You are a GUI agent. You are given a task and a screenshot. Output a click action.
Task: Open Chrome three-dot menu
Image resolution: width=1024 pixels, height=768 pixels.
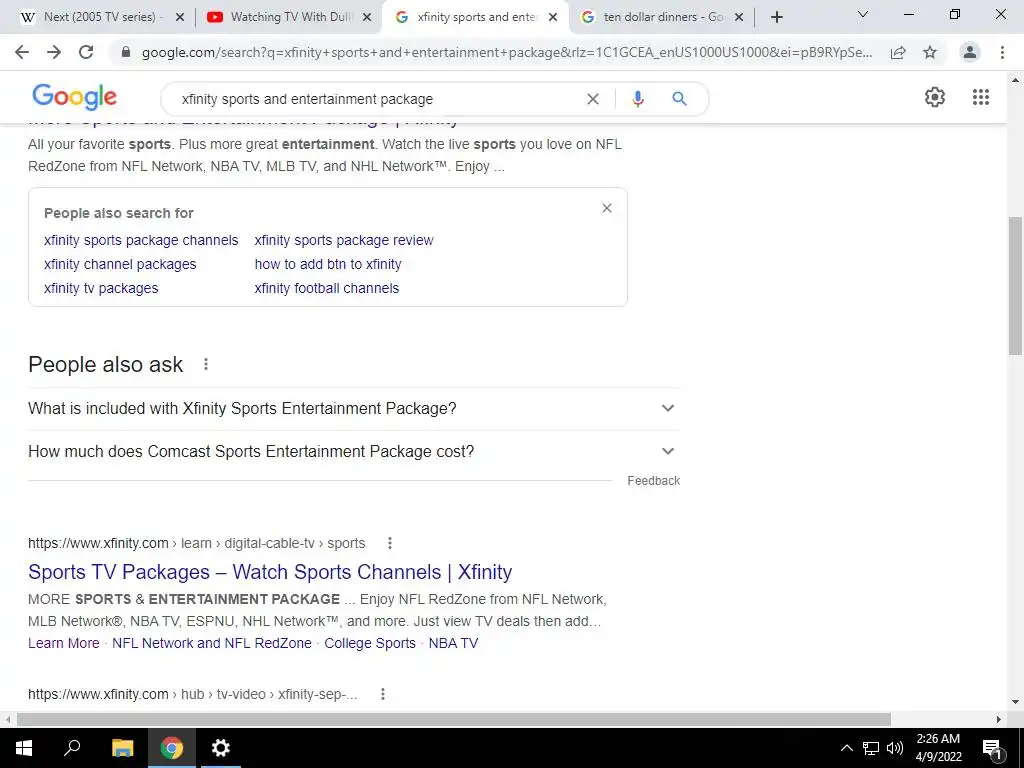coord(1002,52)
